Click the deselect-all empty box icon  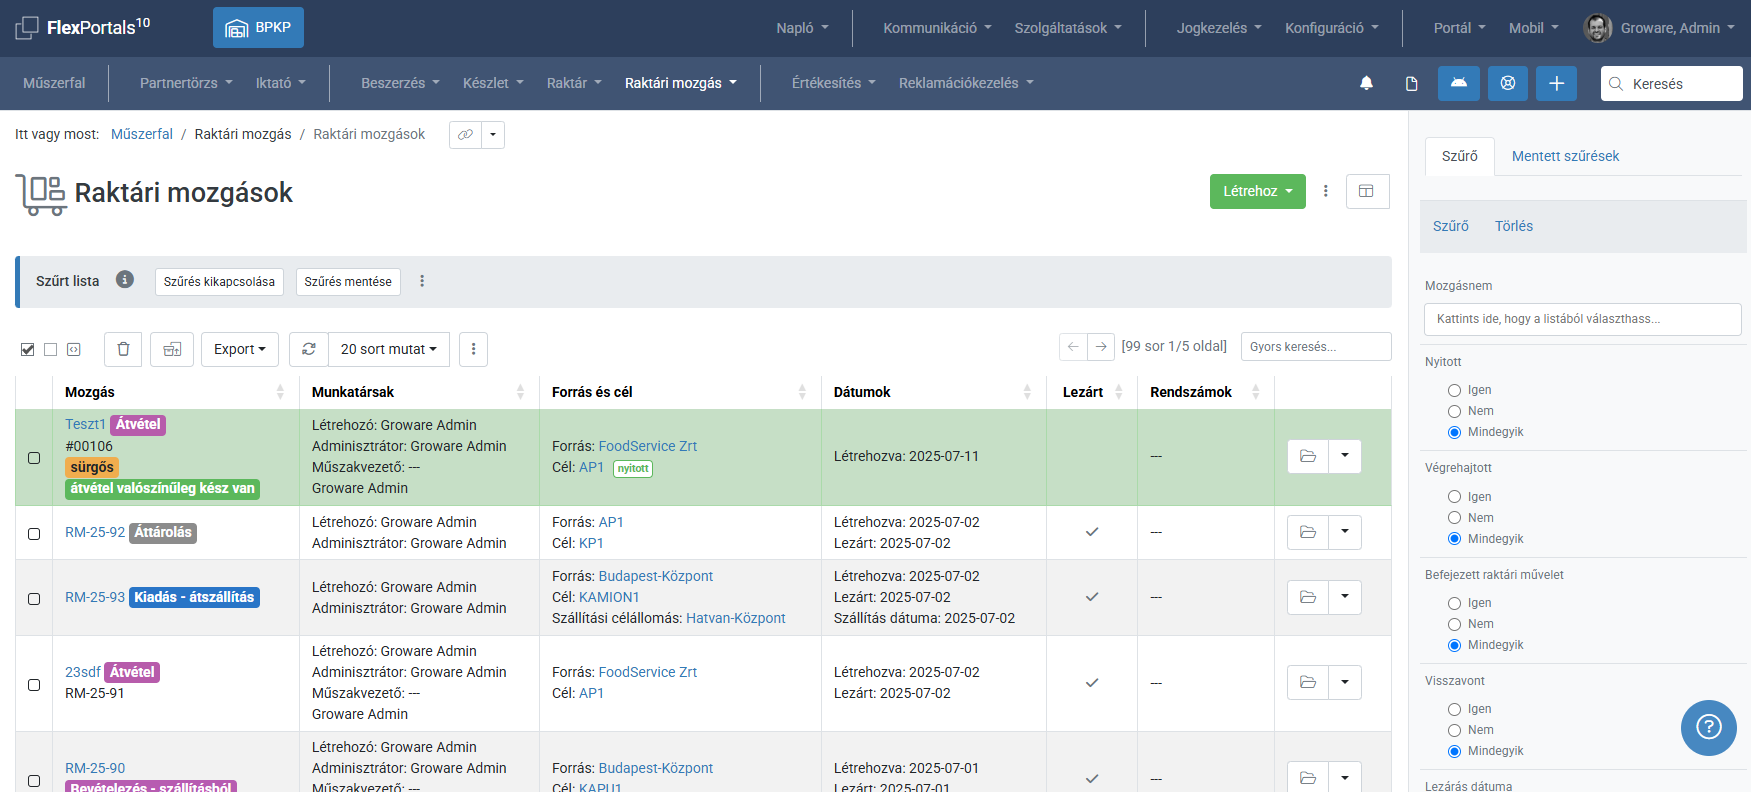(x=50, y=349)
